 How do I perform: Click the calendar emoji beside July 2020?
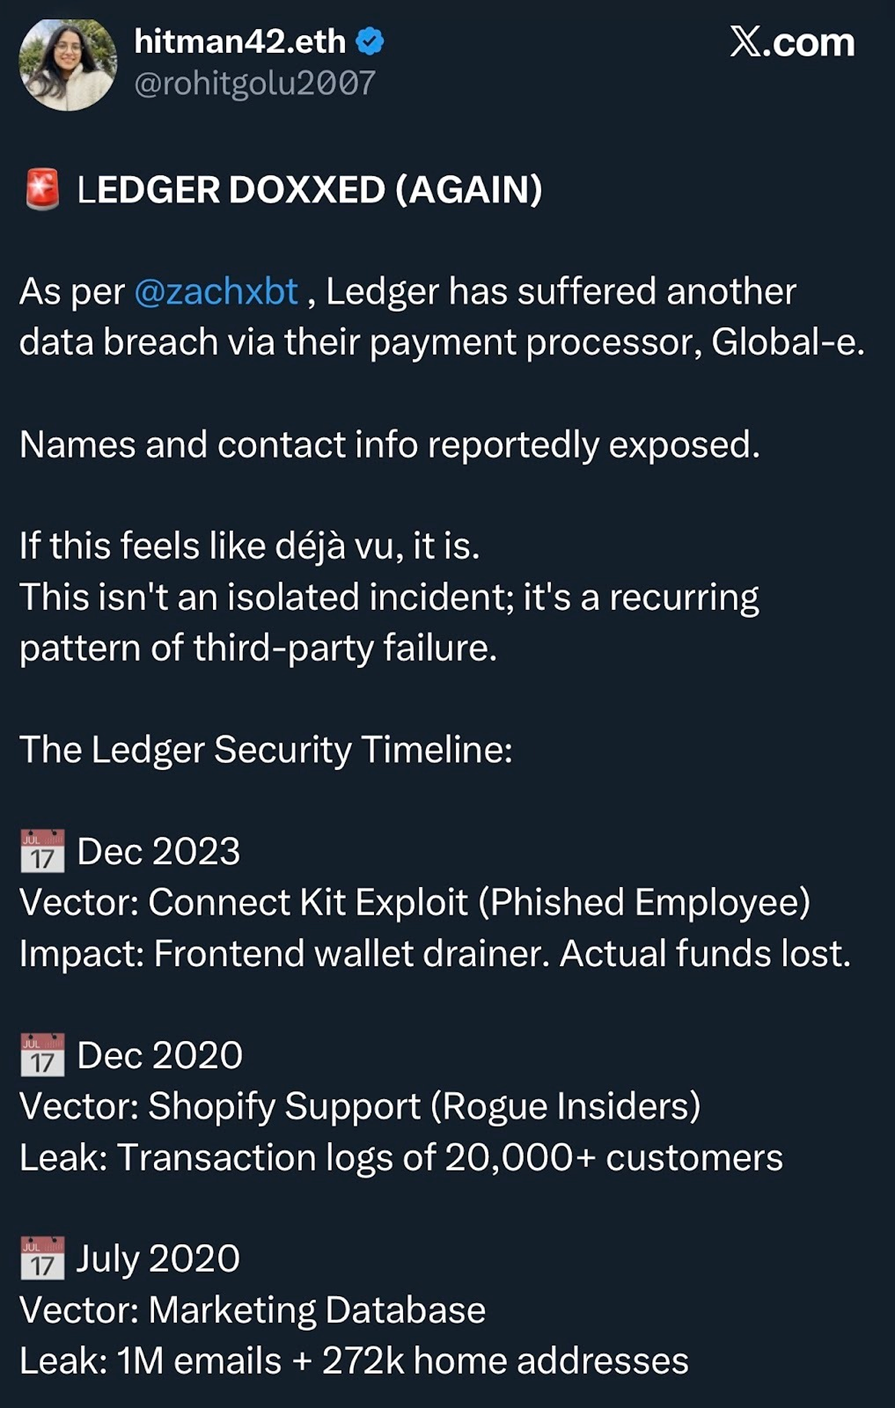tap(42, 1258)
